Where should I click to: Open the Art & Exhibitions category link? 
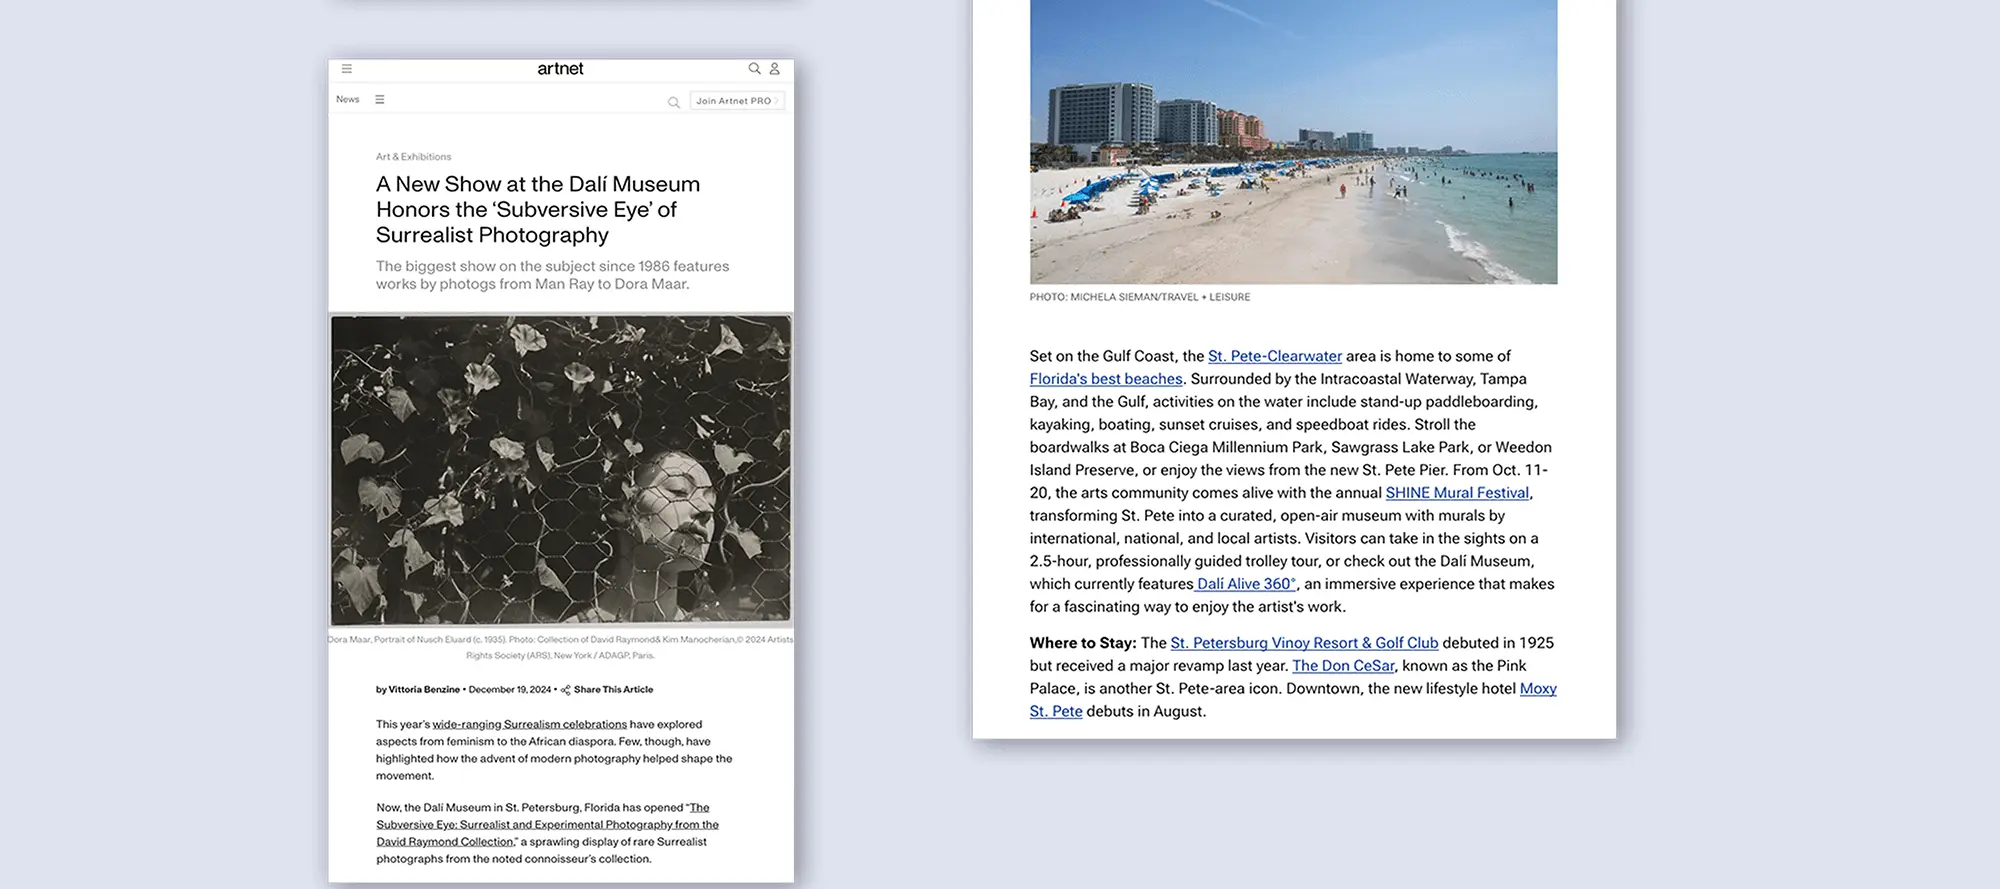click(413, 157)
